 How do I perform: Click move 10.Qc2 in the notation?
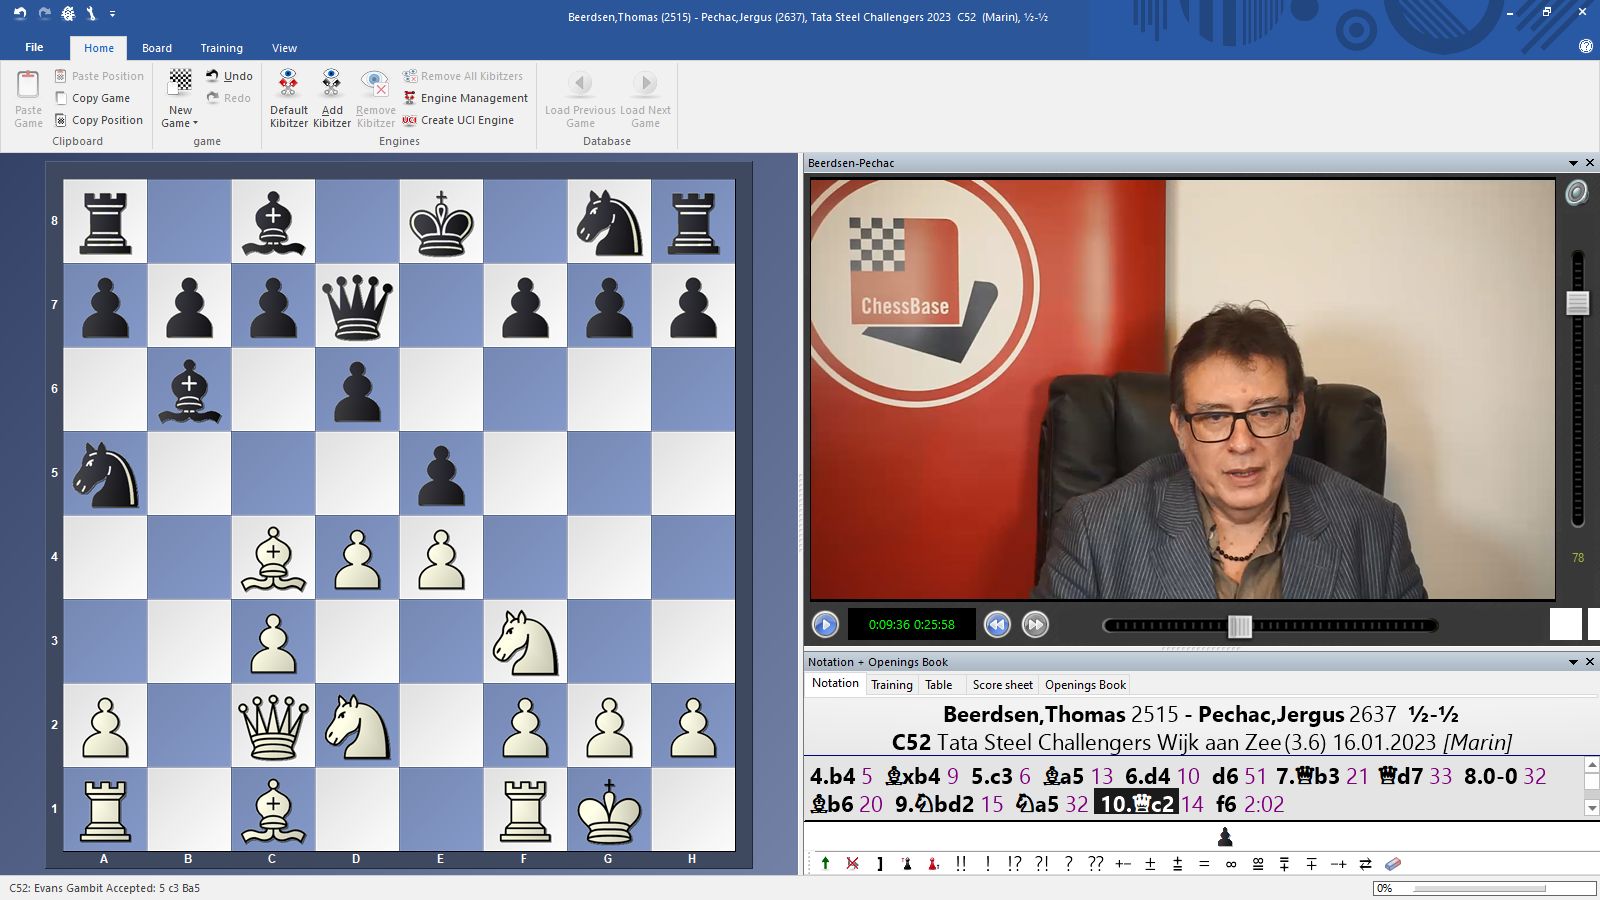point(1136,804)
